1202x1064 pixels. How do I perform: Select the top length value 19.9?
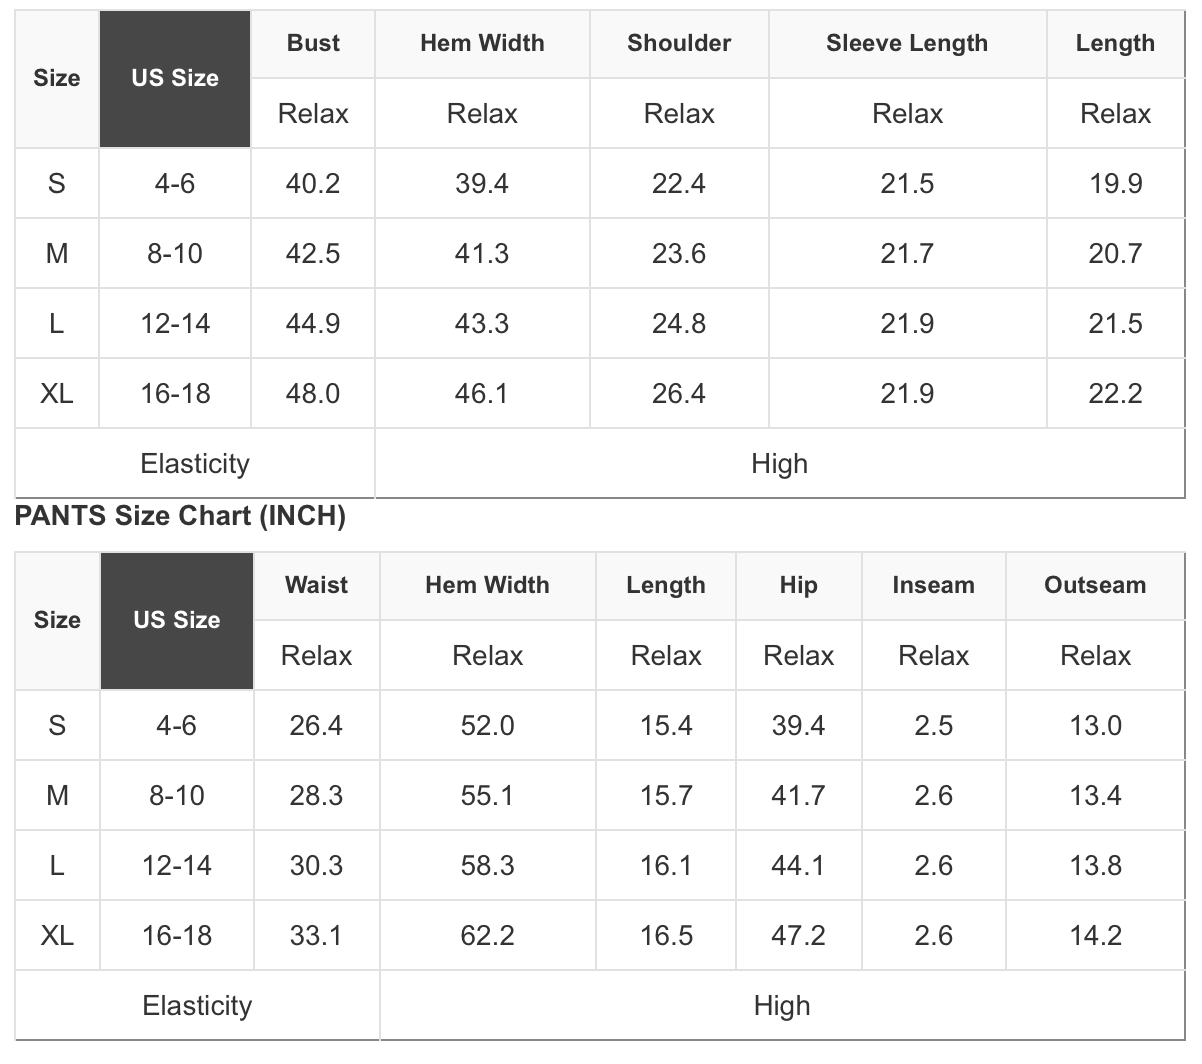(1115, 183)
